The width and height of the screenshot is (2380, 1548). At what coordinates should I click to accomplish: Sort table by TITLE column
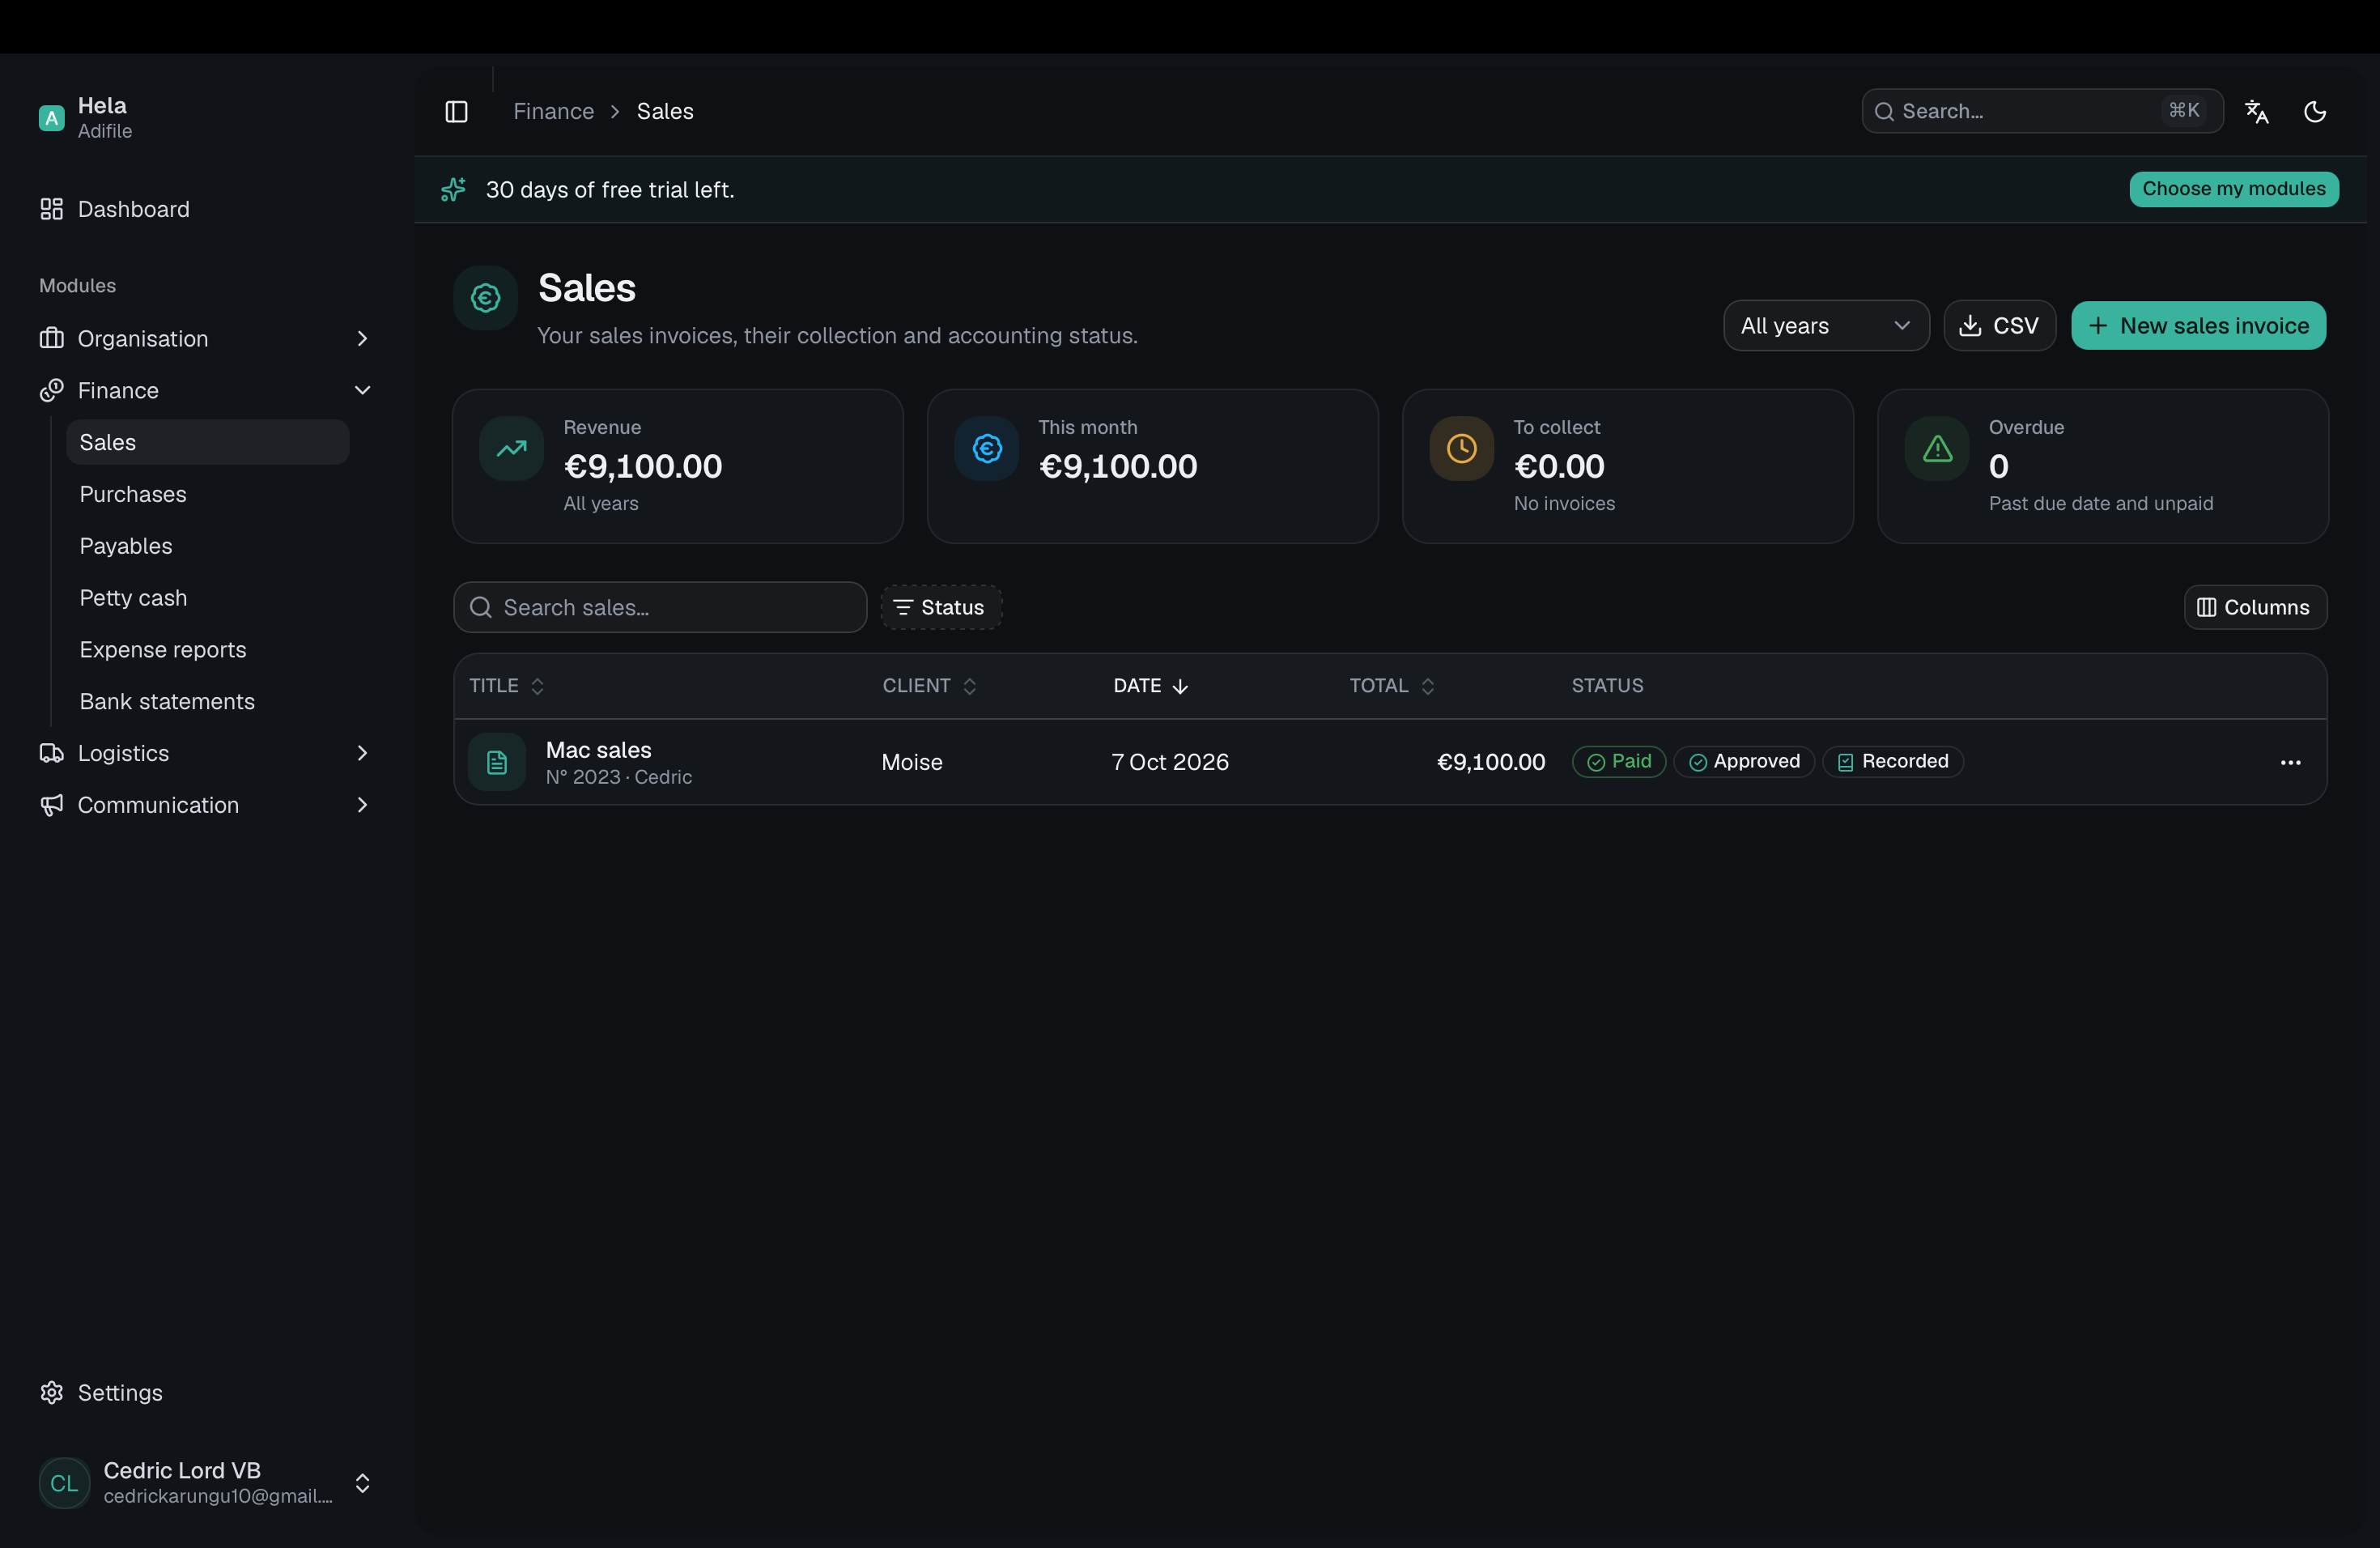click(507, 686)
